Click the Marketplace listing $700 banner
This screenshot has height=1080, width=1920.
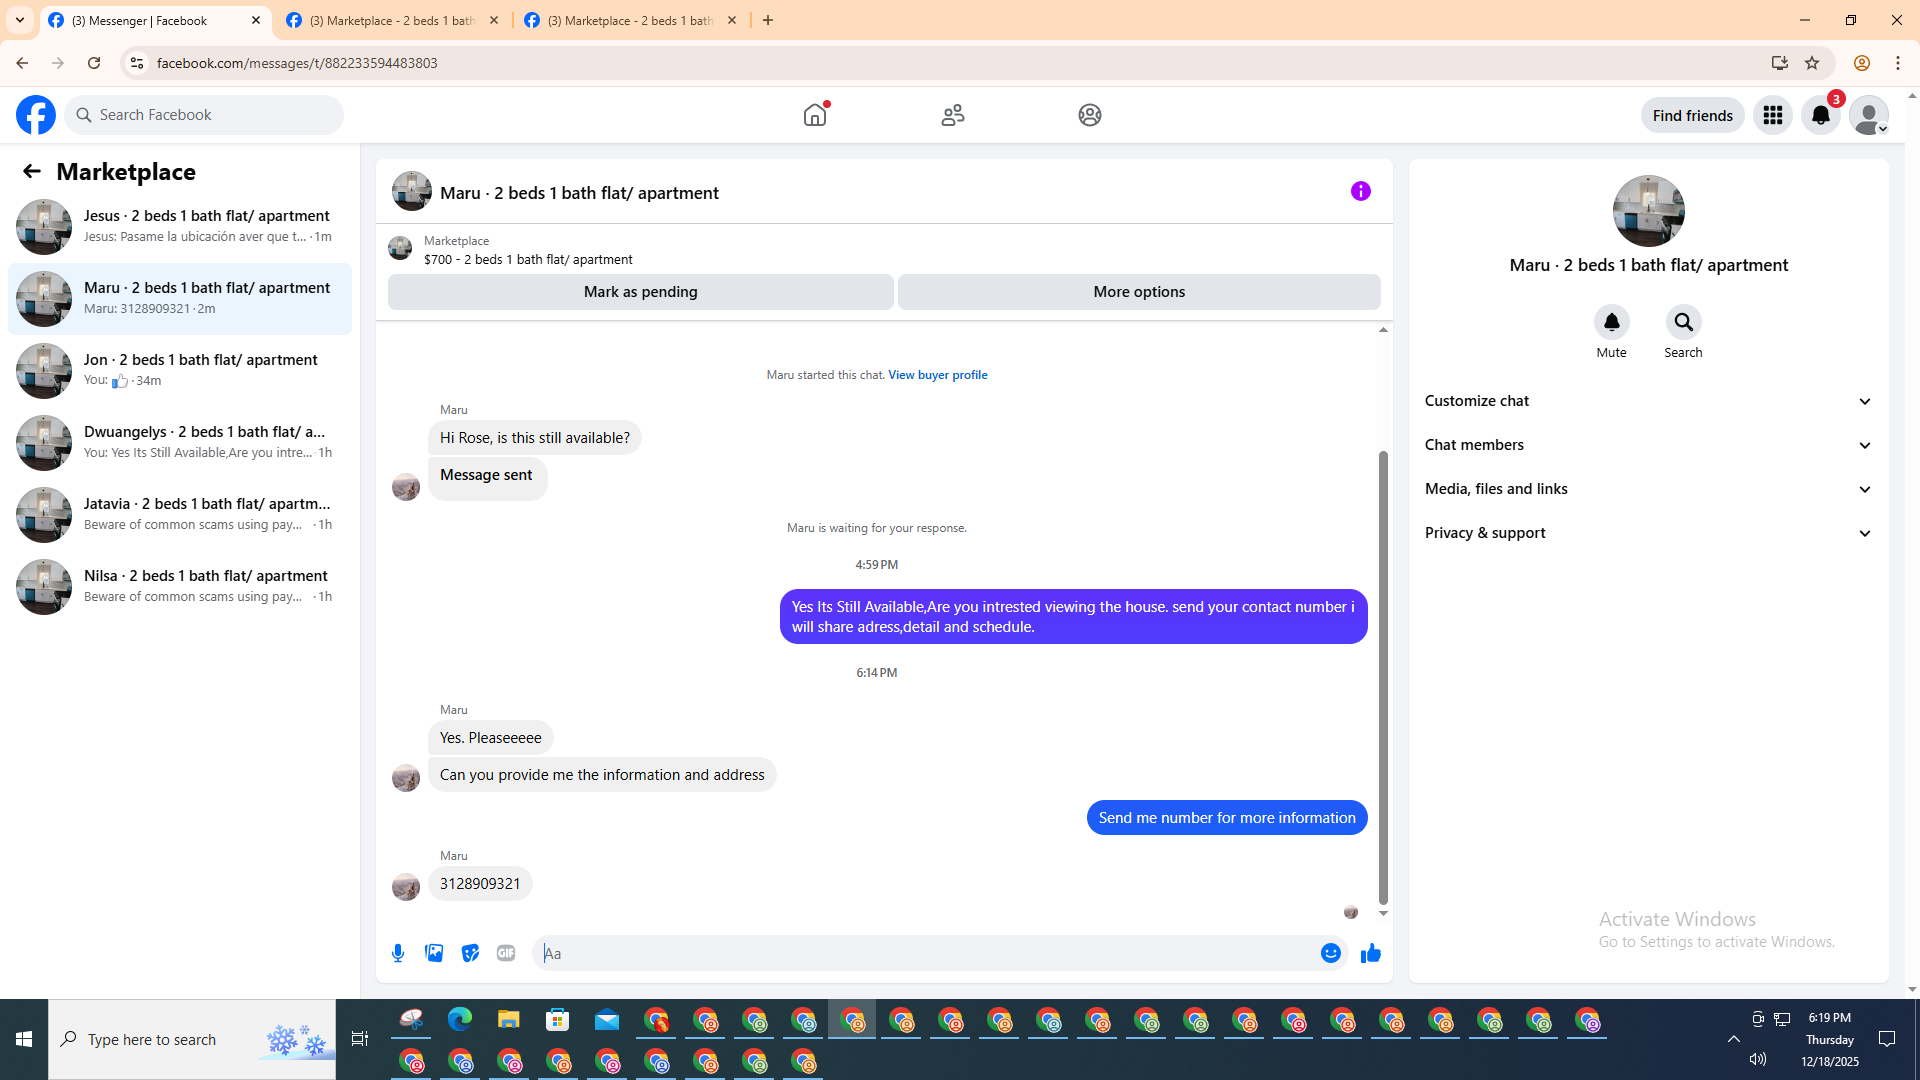(x=884, y=249)
